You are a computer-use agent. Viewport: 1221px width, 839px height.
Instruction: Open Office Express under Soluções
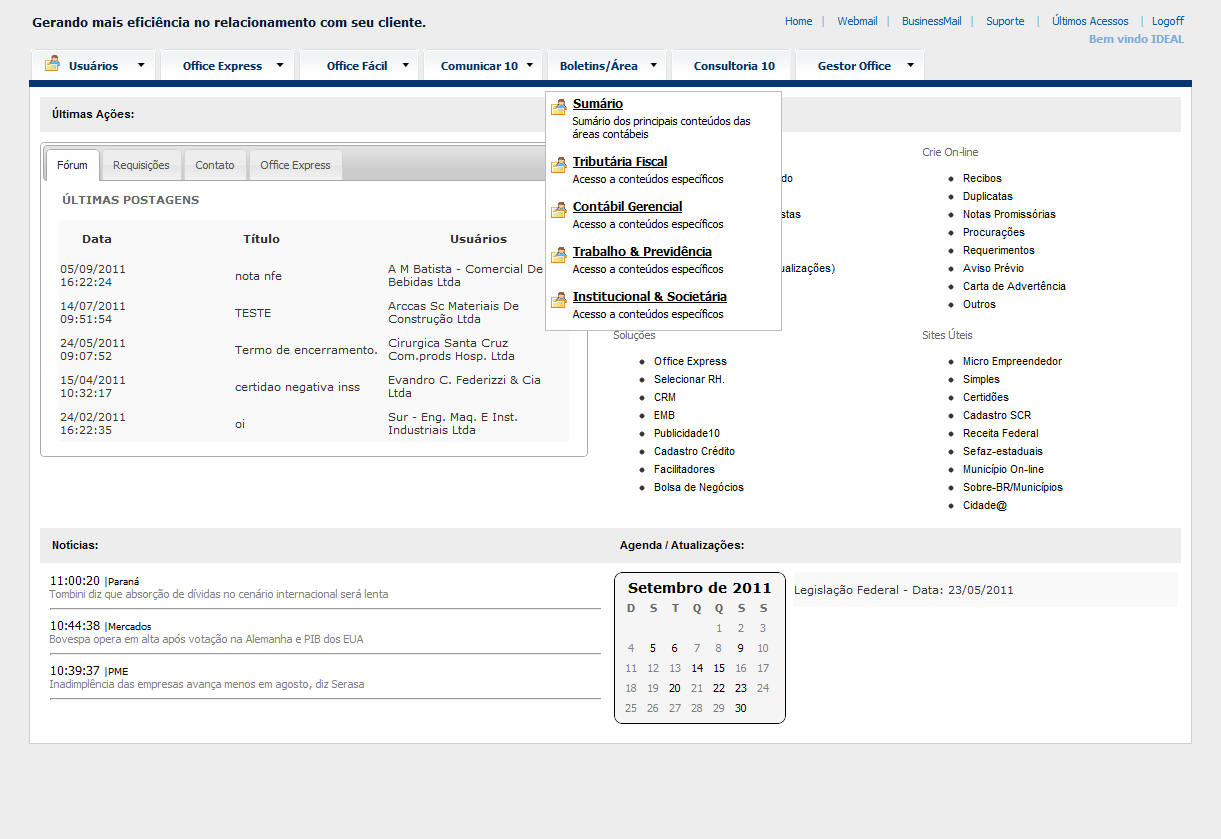(690, 361)
